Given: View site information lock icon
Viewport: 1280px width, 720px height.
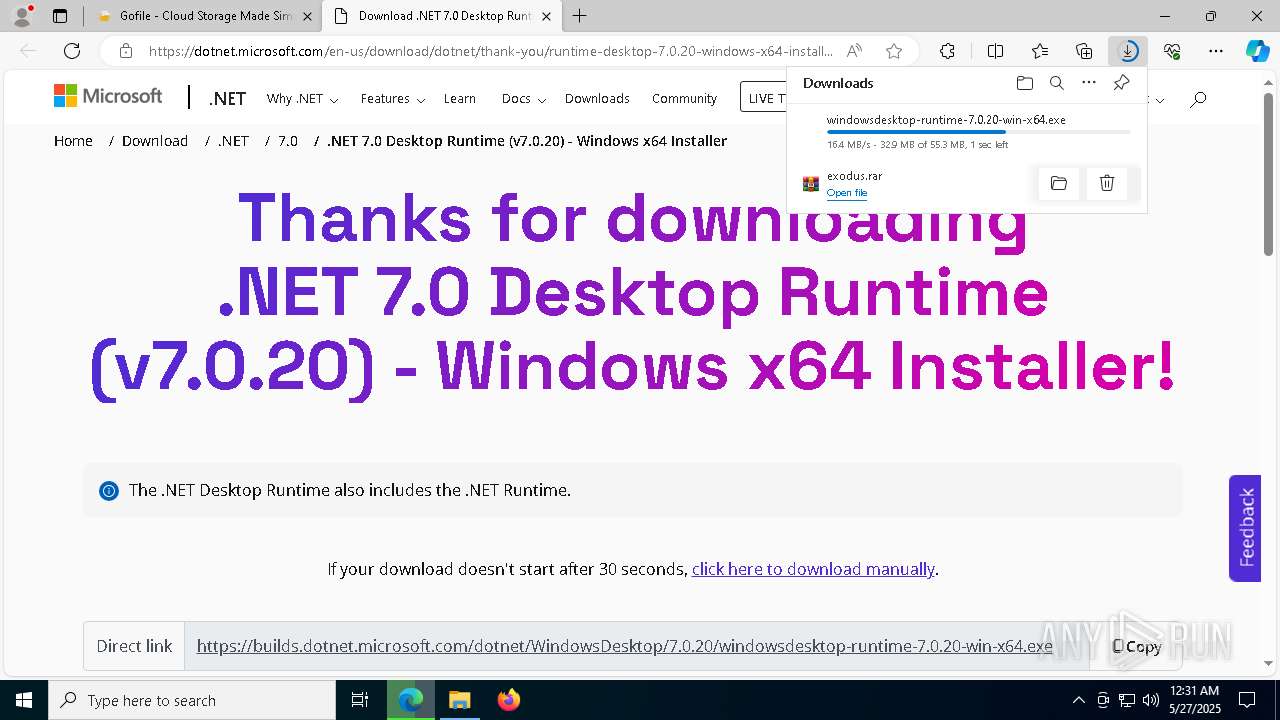Looking at the screenshot, I should point(125,51).
